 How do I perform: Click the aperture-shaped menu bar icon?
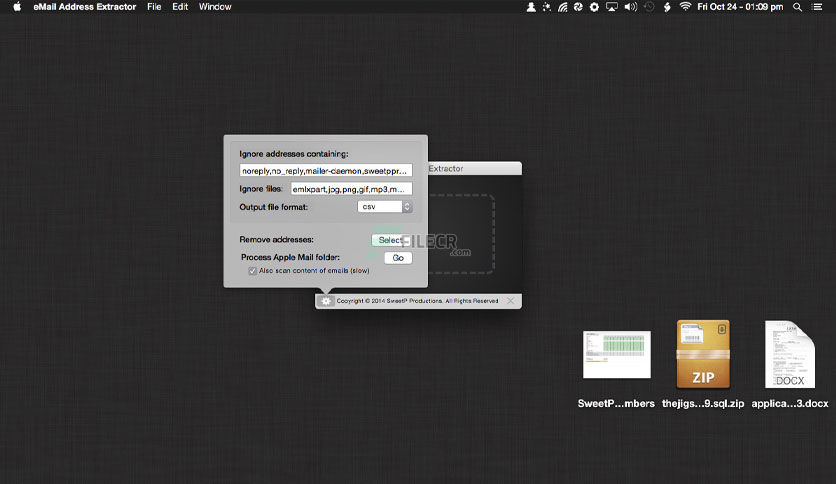point(578,7)
